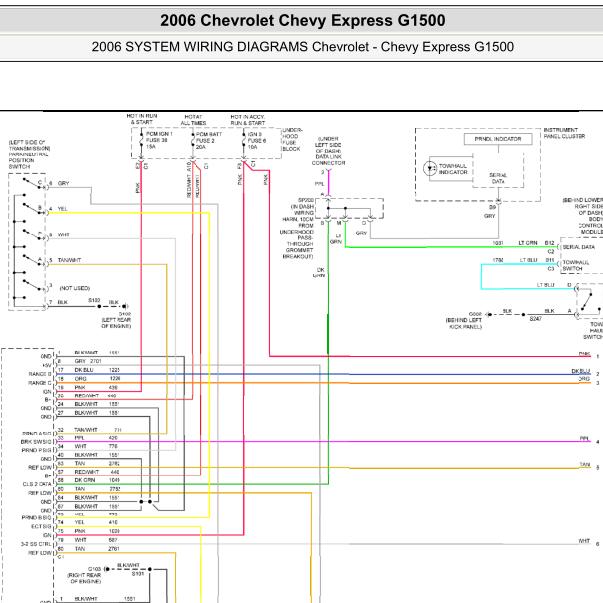Screen dimensions: 603x603
Task: Click the 'ORG 1226' wire label at pin 18
Action: [97, 379]
